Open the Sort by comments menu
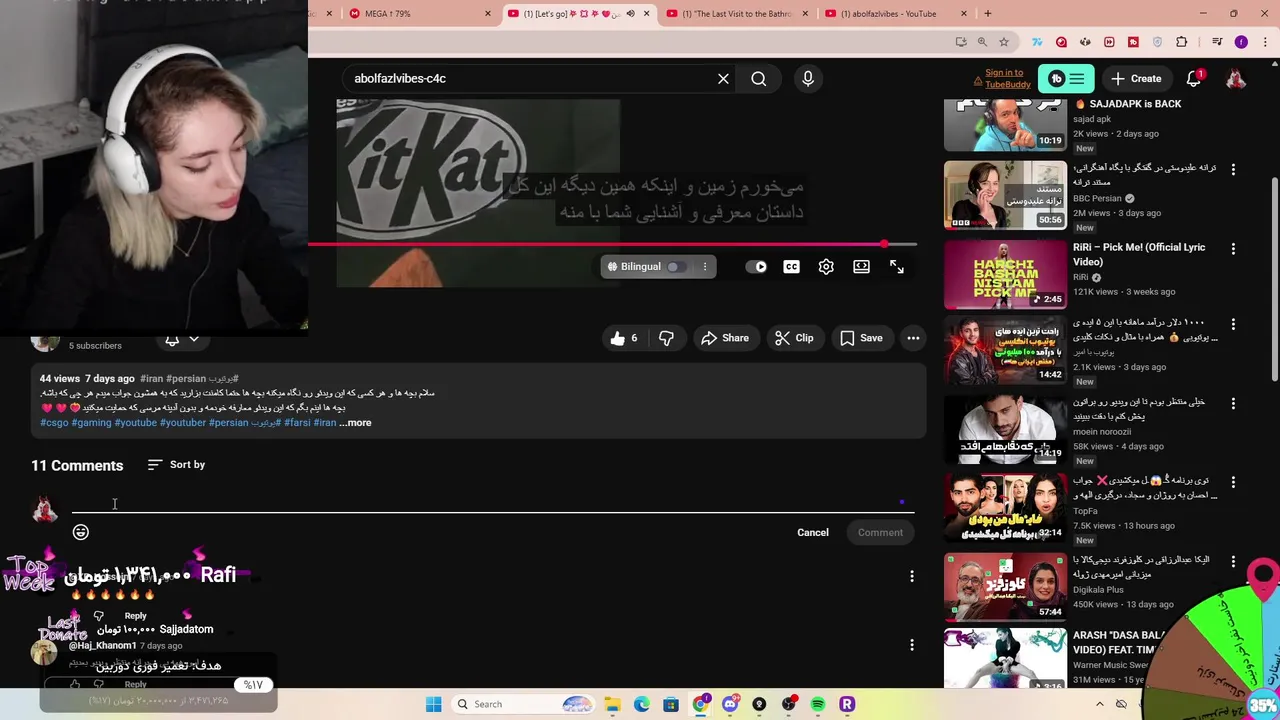 [x=176, y=465]
